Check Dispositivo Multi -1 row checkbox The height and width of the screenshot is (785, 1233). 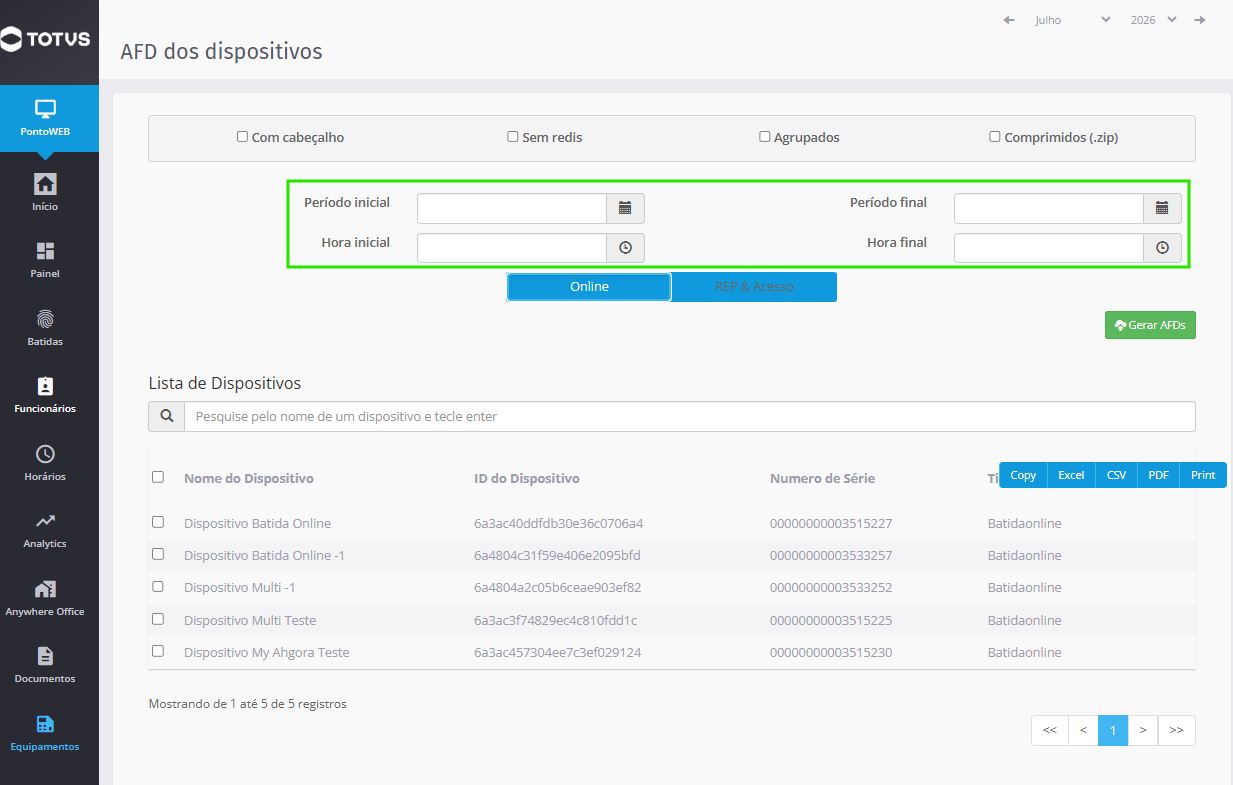coord(158,586)
